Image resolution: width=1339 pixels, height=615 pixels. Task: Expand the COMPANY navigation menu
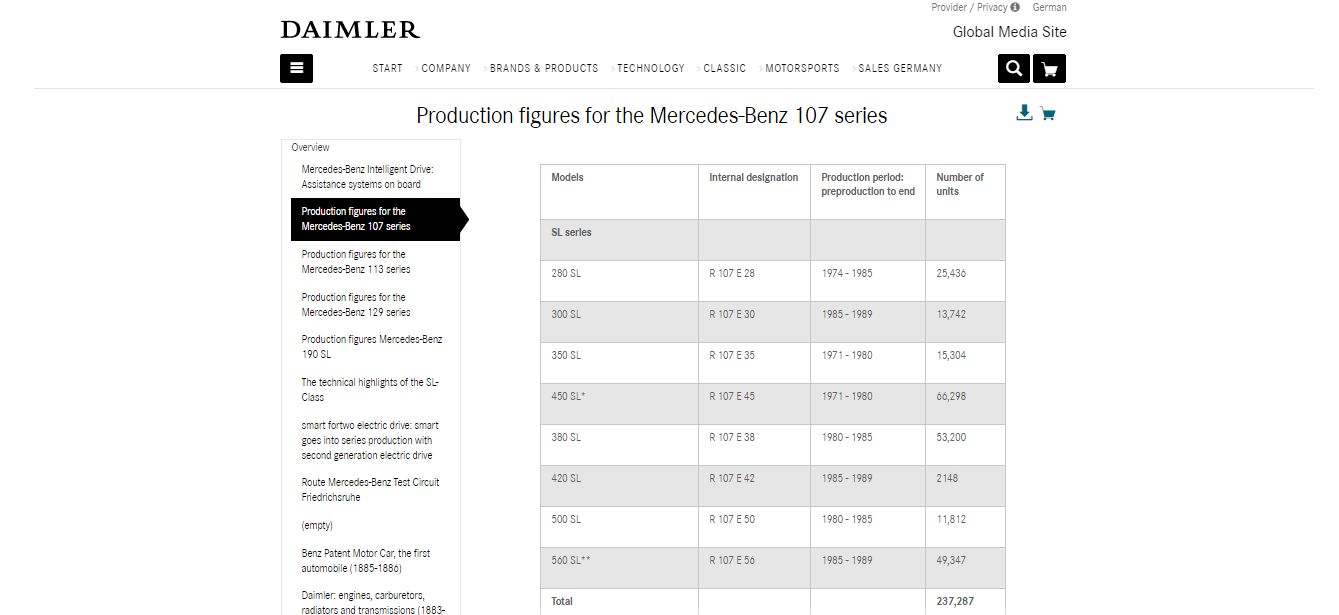[x=446, y=68]
